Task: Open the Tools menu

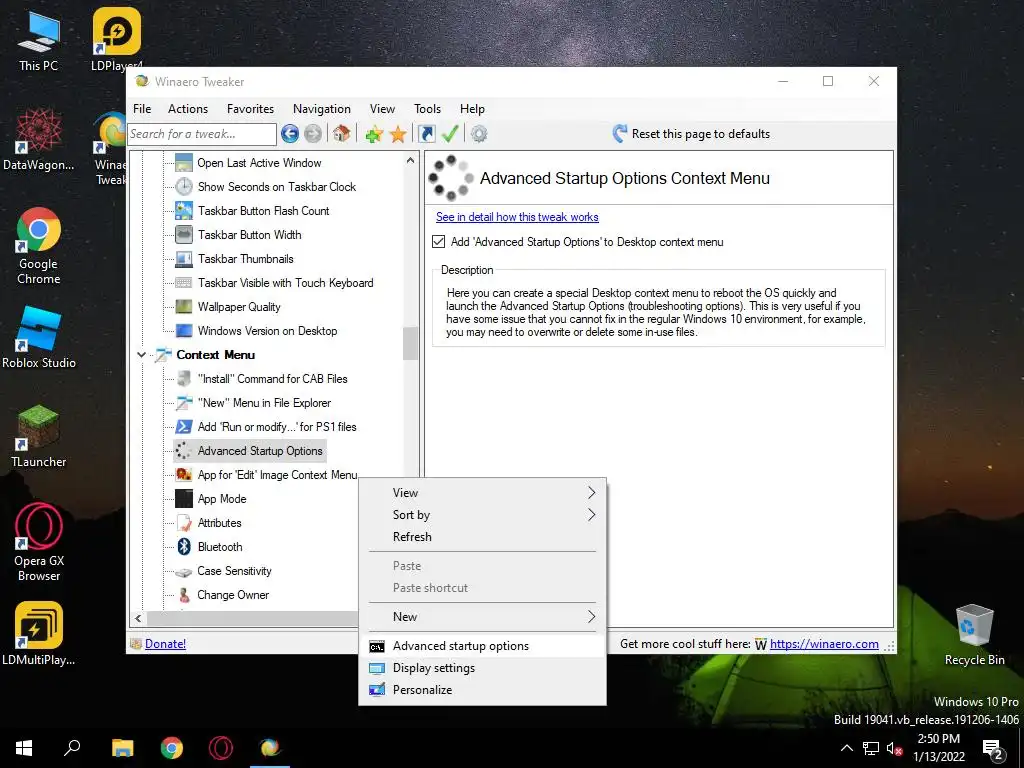Action: (x=427, y=109)
